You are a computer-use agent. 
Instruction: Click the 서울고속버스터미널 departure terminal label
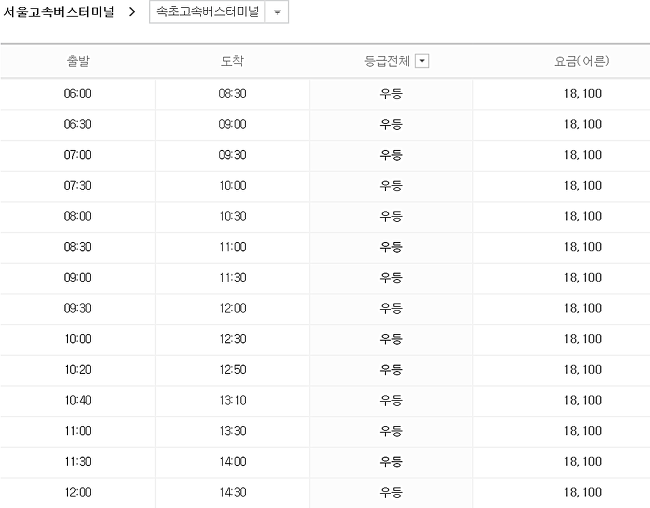pyautogui.click(x=58, y=12)
